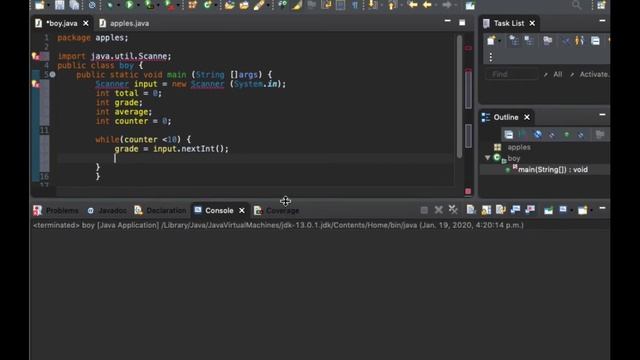Go to Next Annotation
This screenshot has width=640, height=360.
[373, 5]
